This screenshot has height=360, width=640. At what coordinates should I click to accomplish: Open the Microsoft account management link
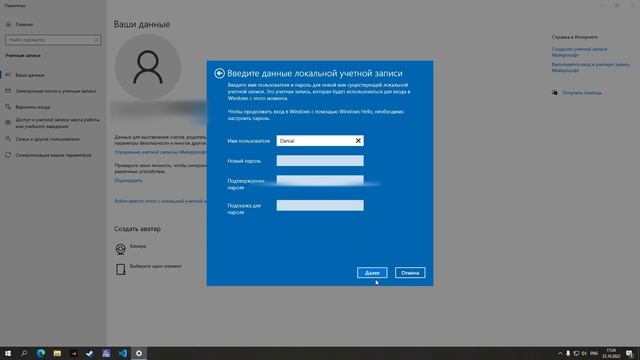160,152
